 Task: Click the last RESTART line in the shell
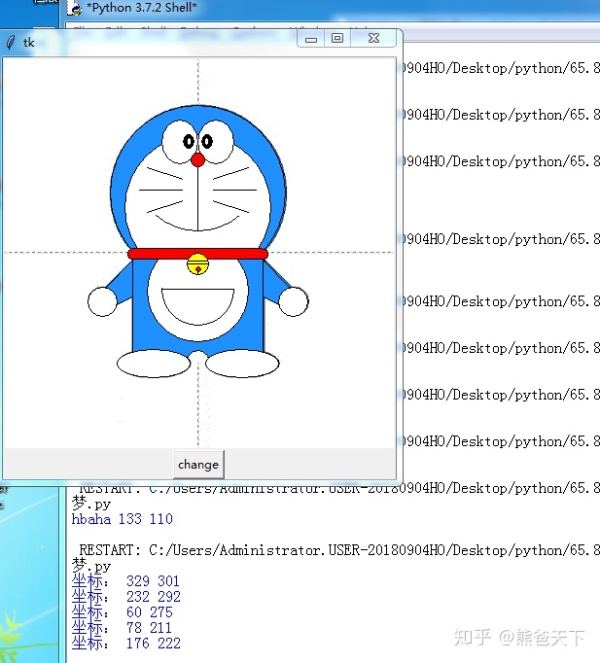tap(340, 550)
